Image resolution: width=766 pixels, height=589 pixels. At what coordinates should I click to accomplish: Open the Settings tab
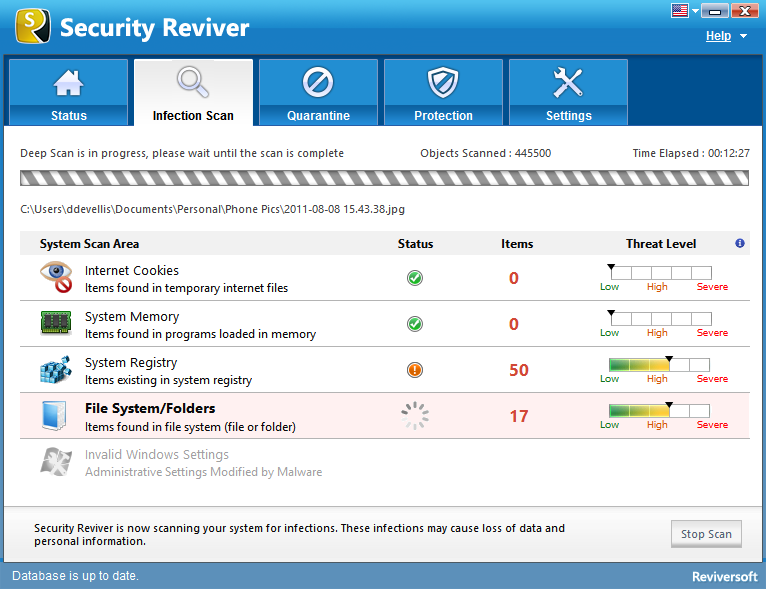point(569,92)
